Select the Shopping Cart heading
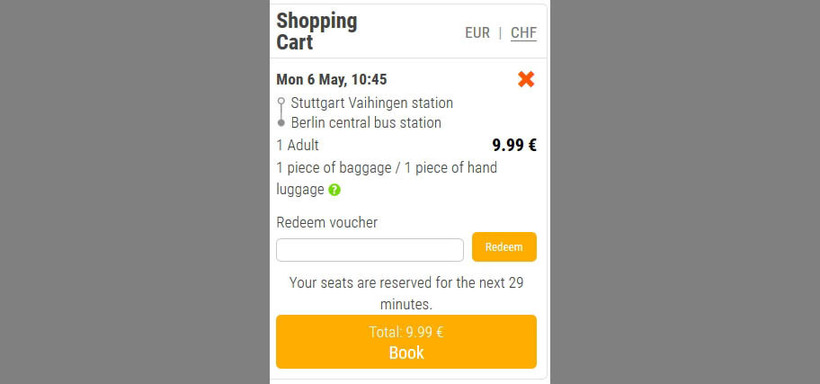This screenshot has width=820, height=384. [x=316, y=31]
